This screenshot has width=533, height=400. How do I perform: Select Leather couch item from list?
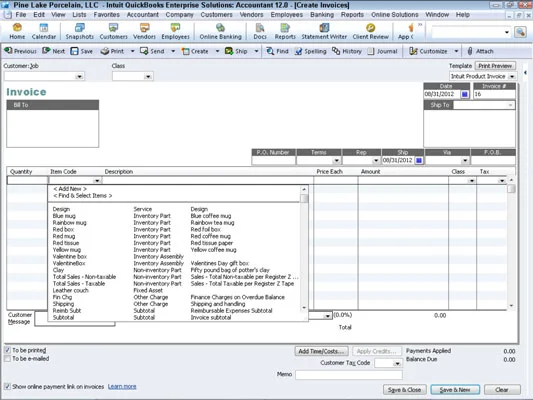click(70, 290)
